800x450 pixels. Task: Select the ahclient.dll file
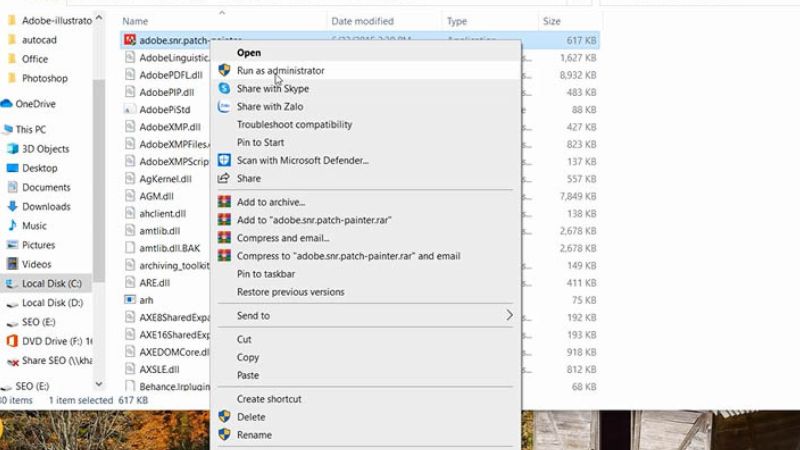click(163, 213)
